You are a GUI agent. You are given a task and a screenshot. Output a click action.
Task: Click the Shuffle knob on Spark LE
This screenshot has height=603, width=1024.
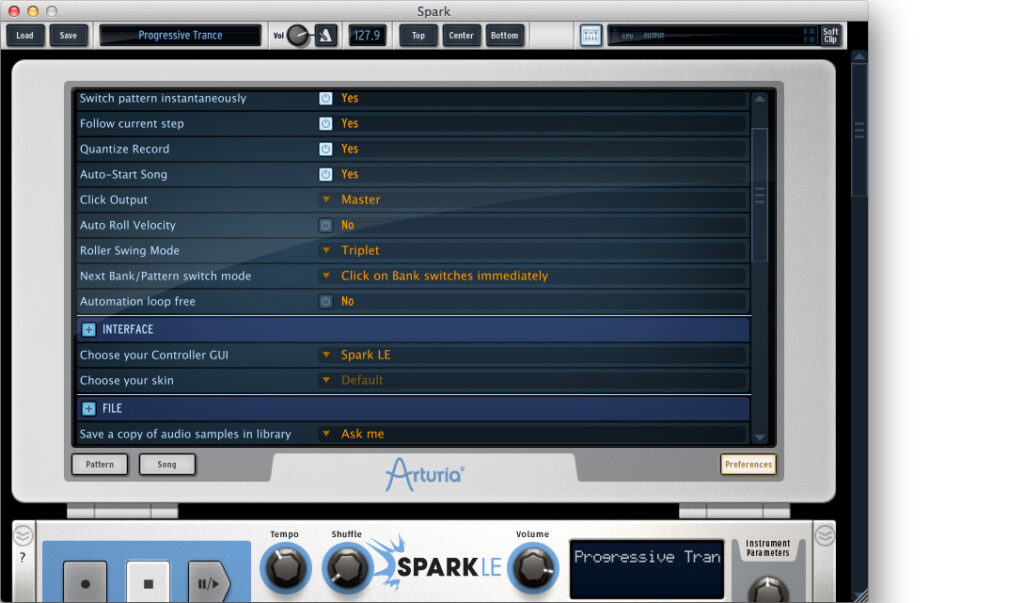point(347,567)
